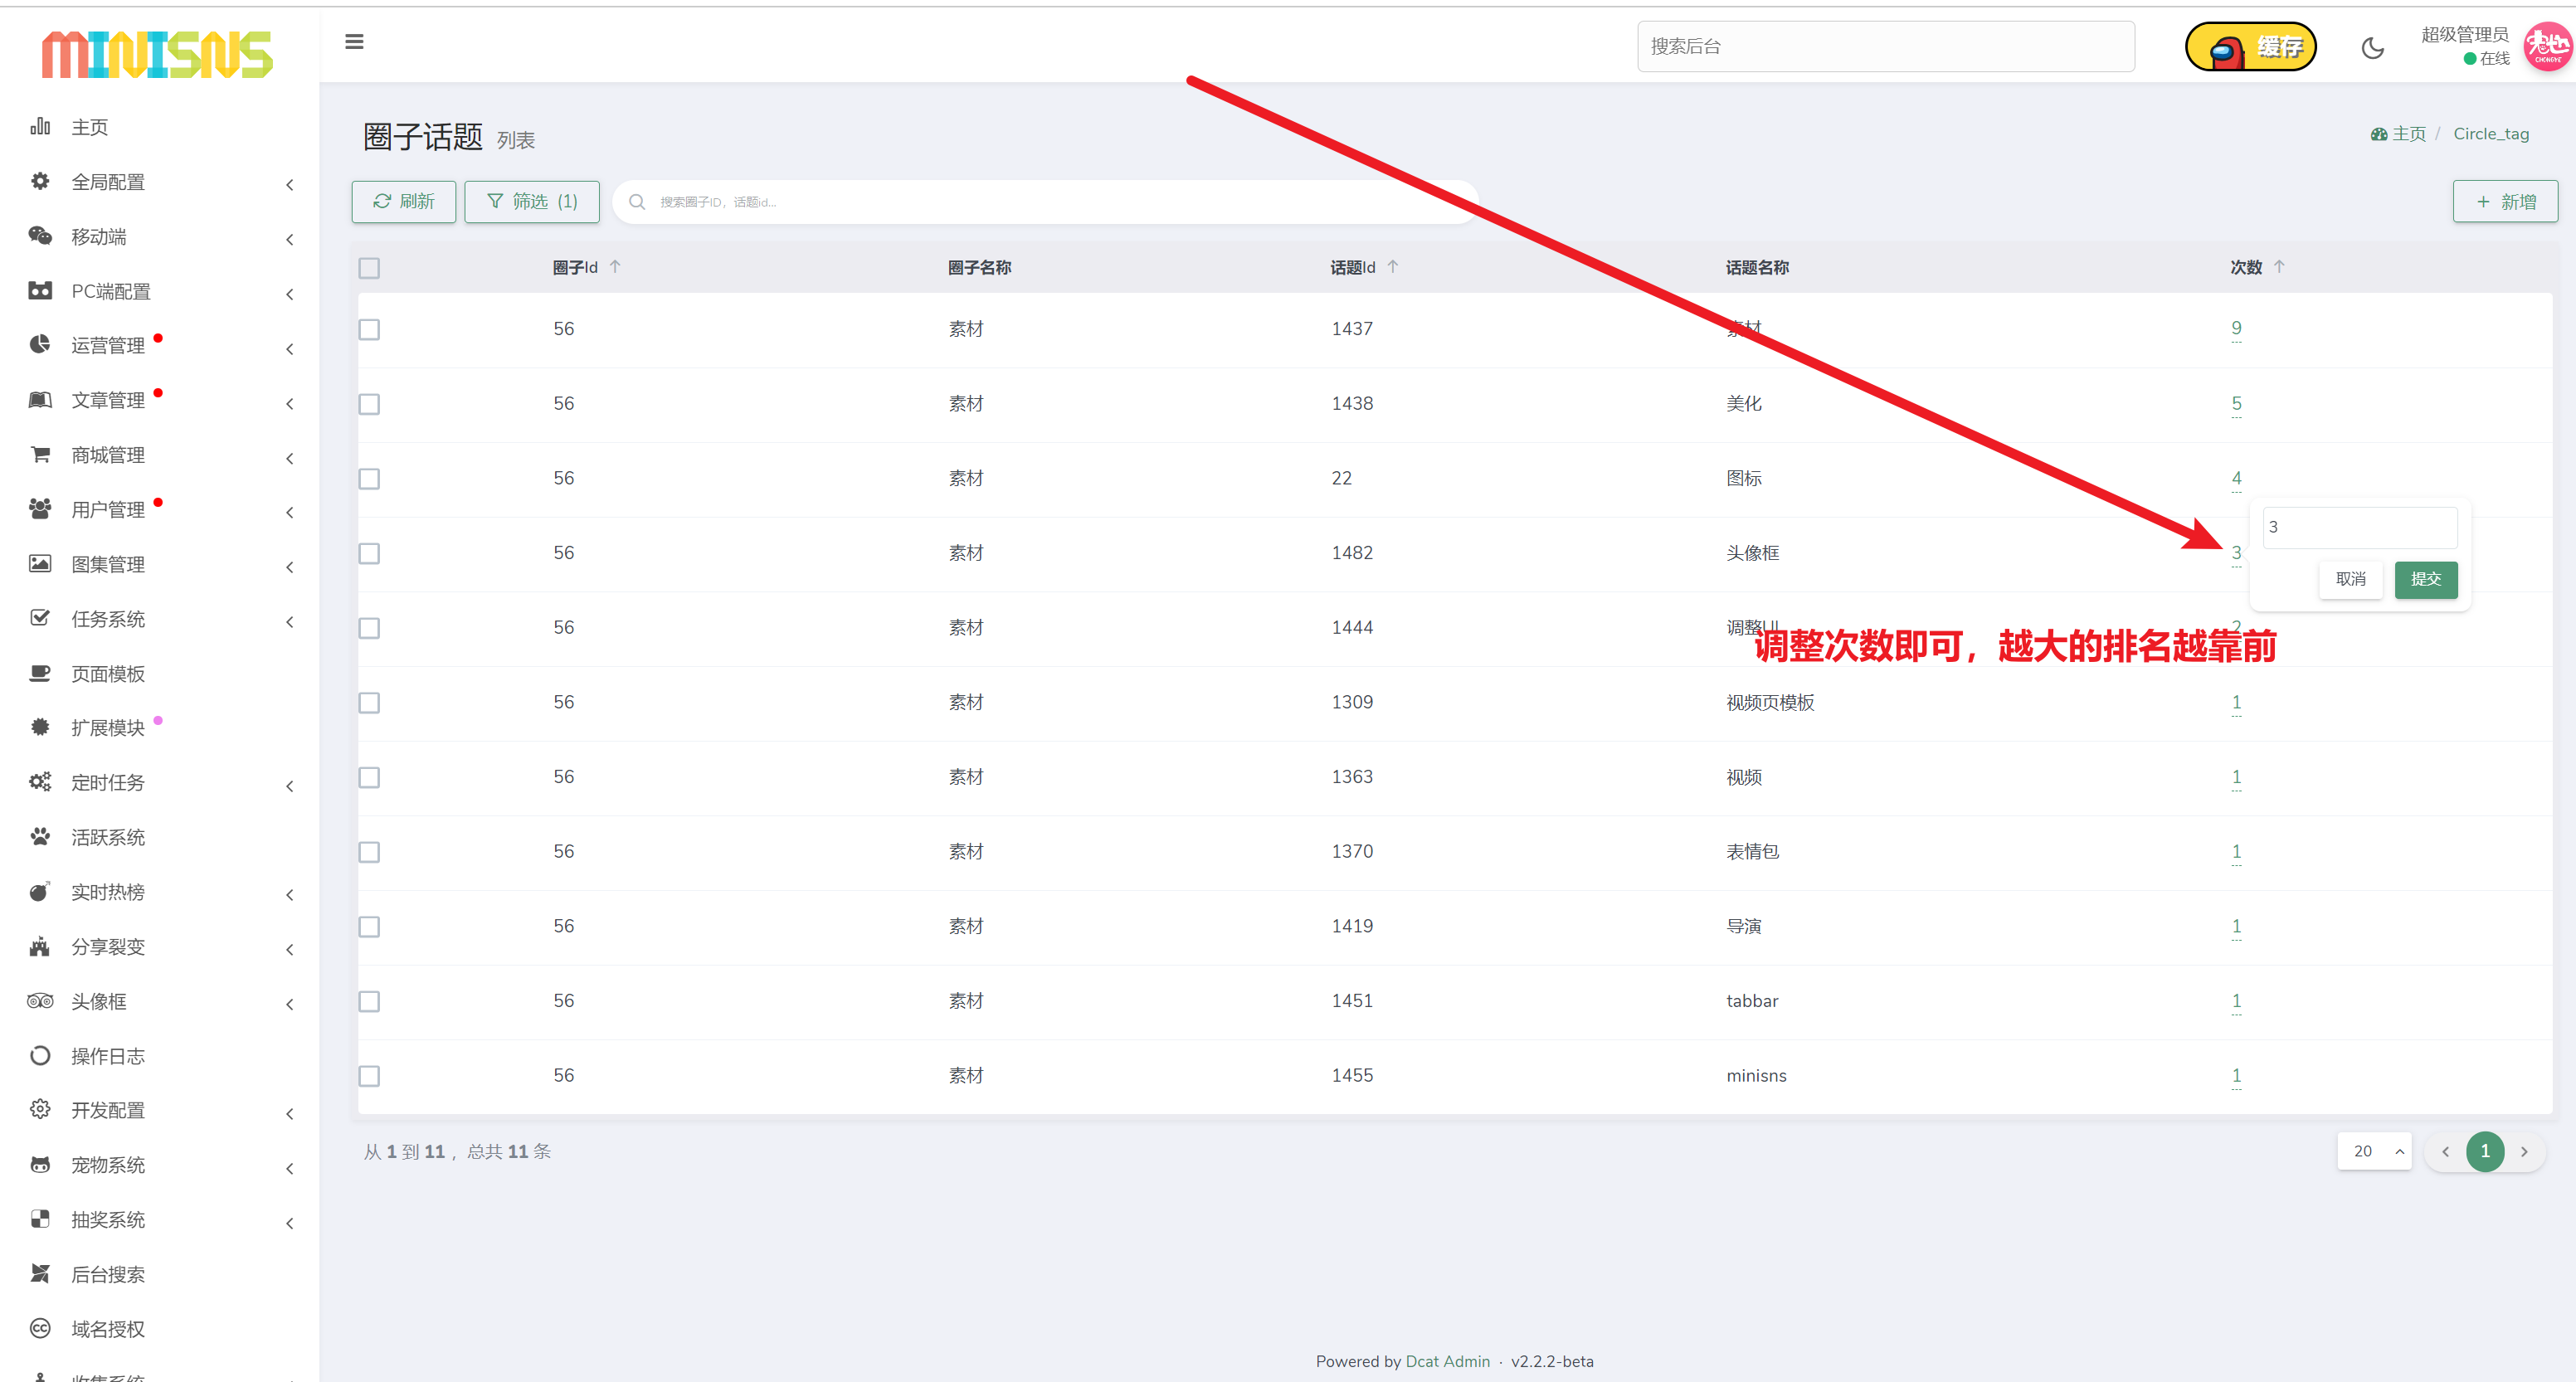Tick checkbox for the minisns topic row
The height and width of the screenshot is (1382, 2576).
point(369,1076)
